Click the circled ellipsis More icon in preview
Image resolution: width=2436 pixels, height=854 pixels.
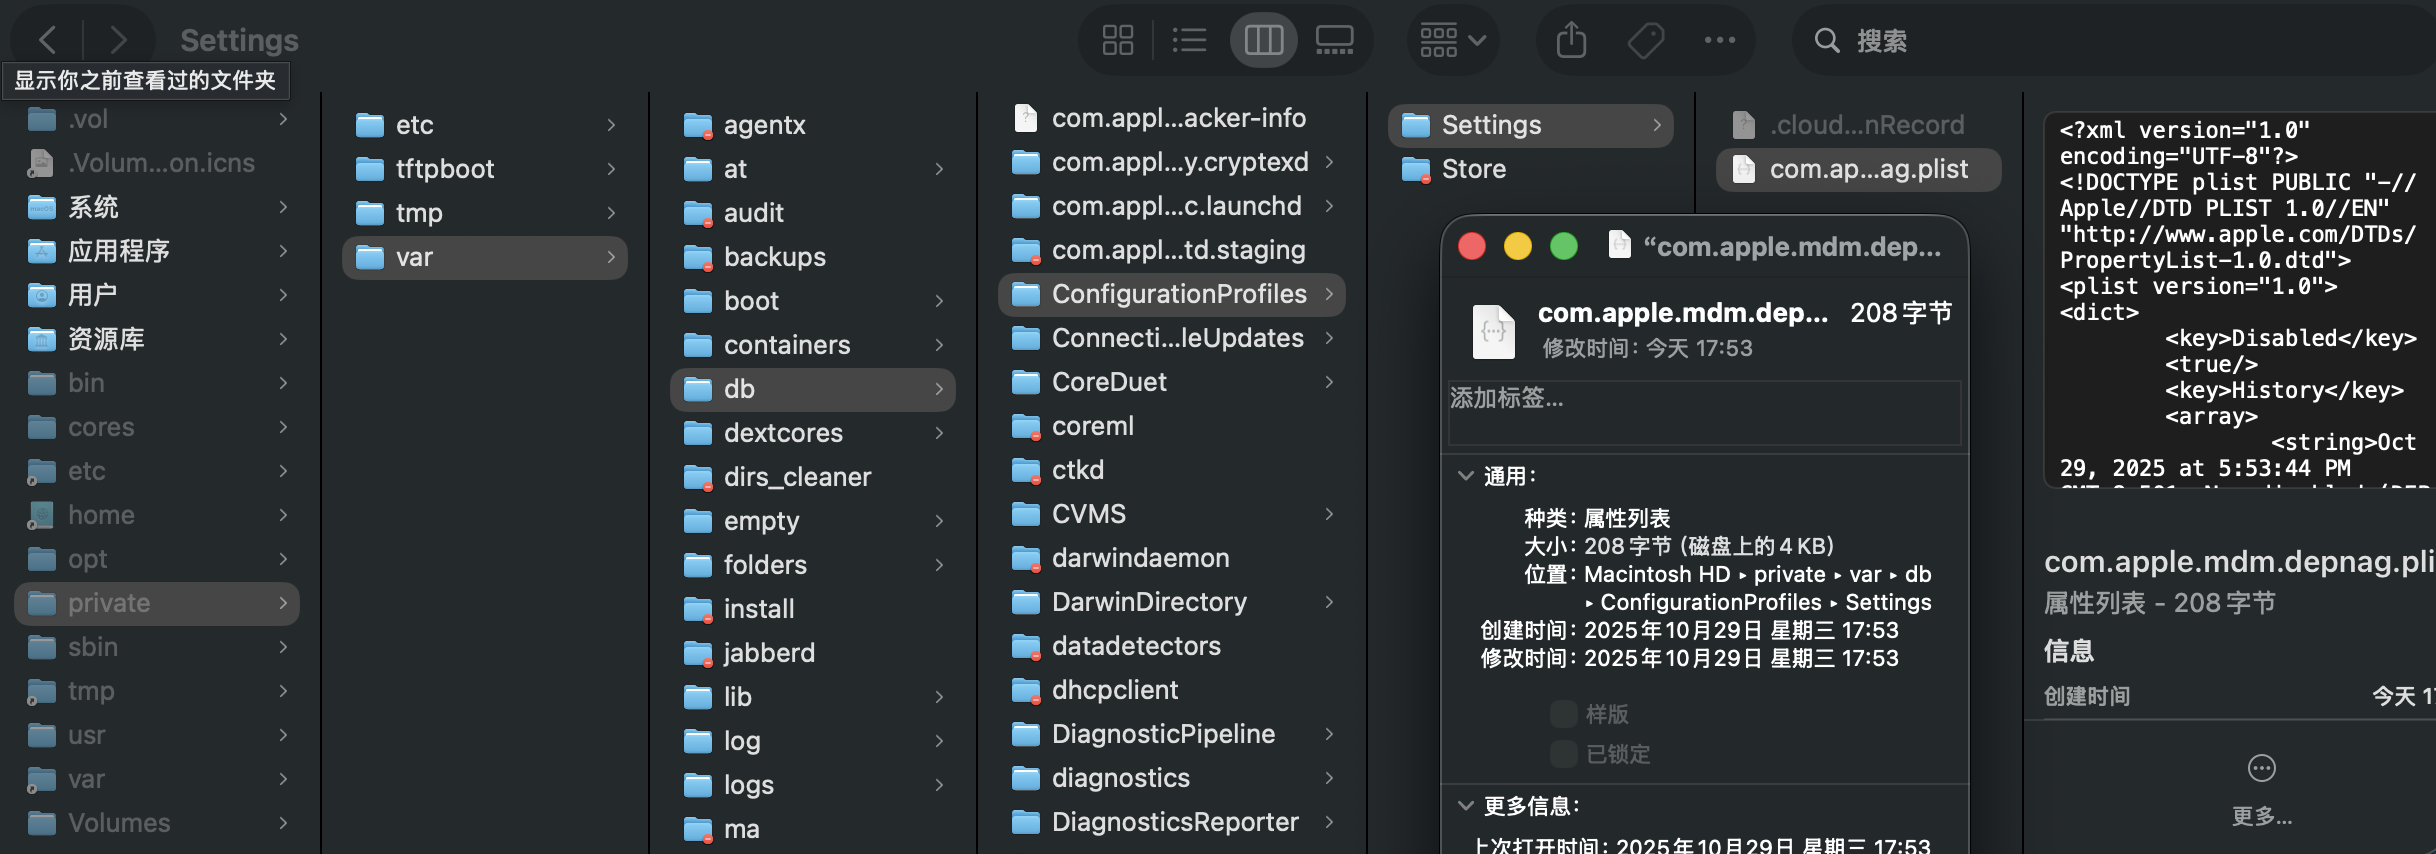coord(2261,768)
